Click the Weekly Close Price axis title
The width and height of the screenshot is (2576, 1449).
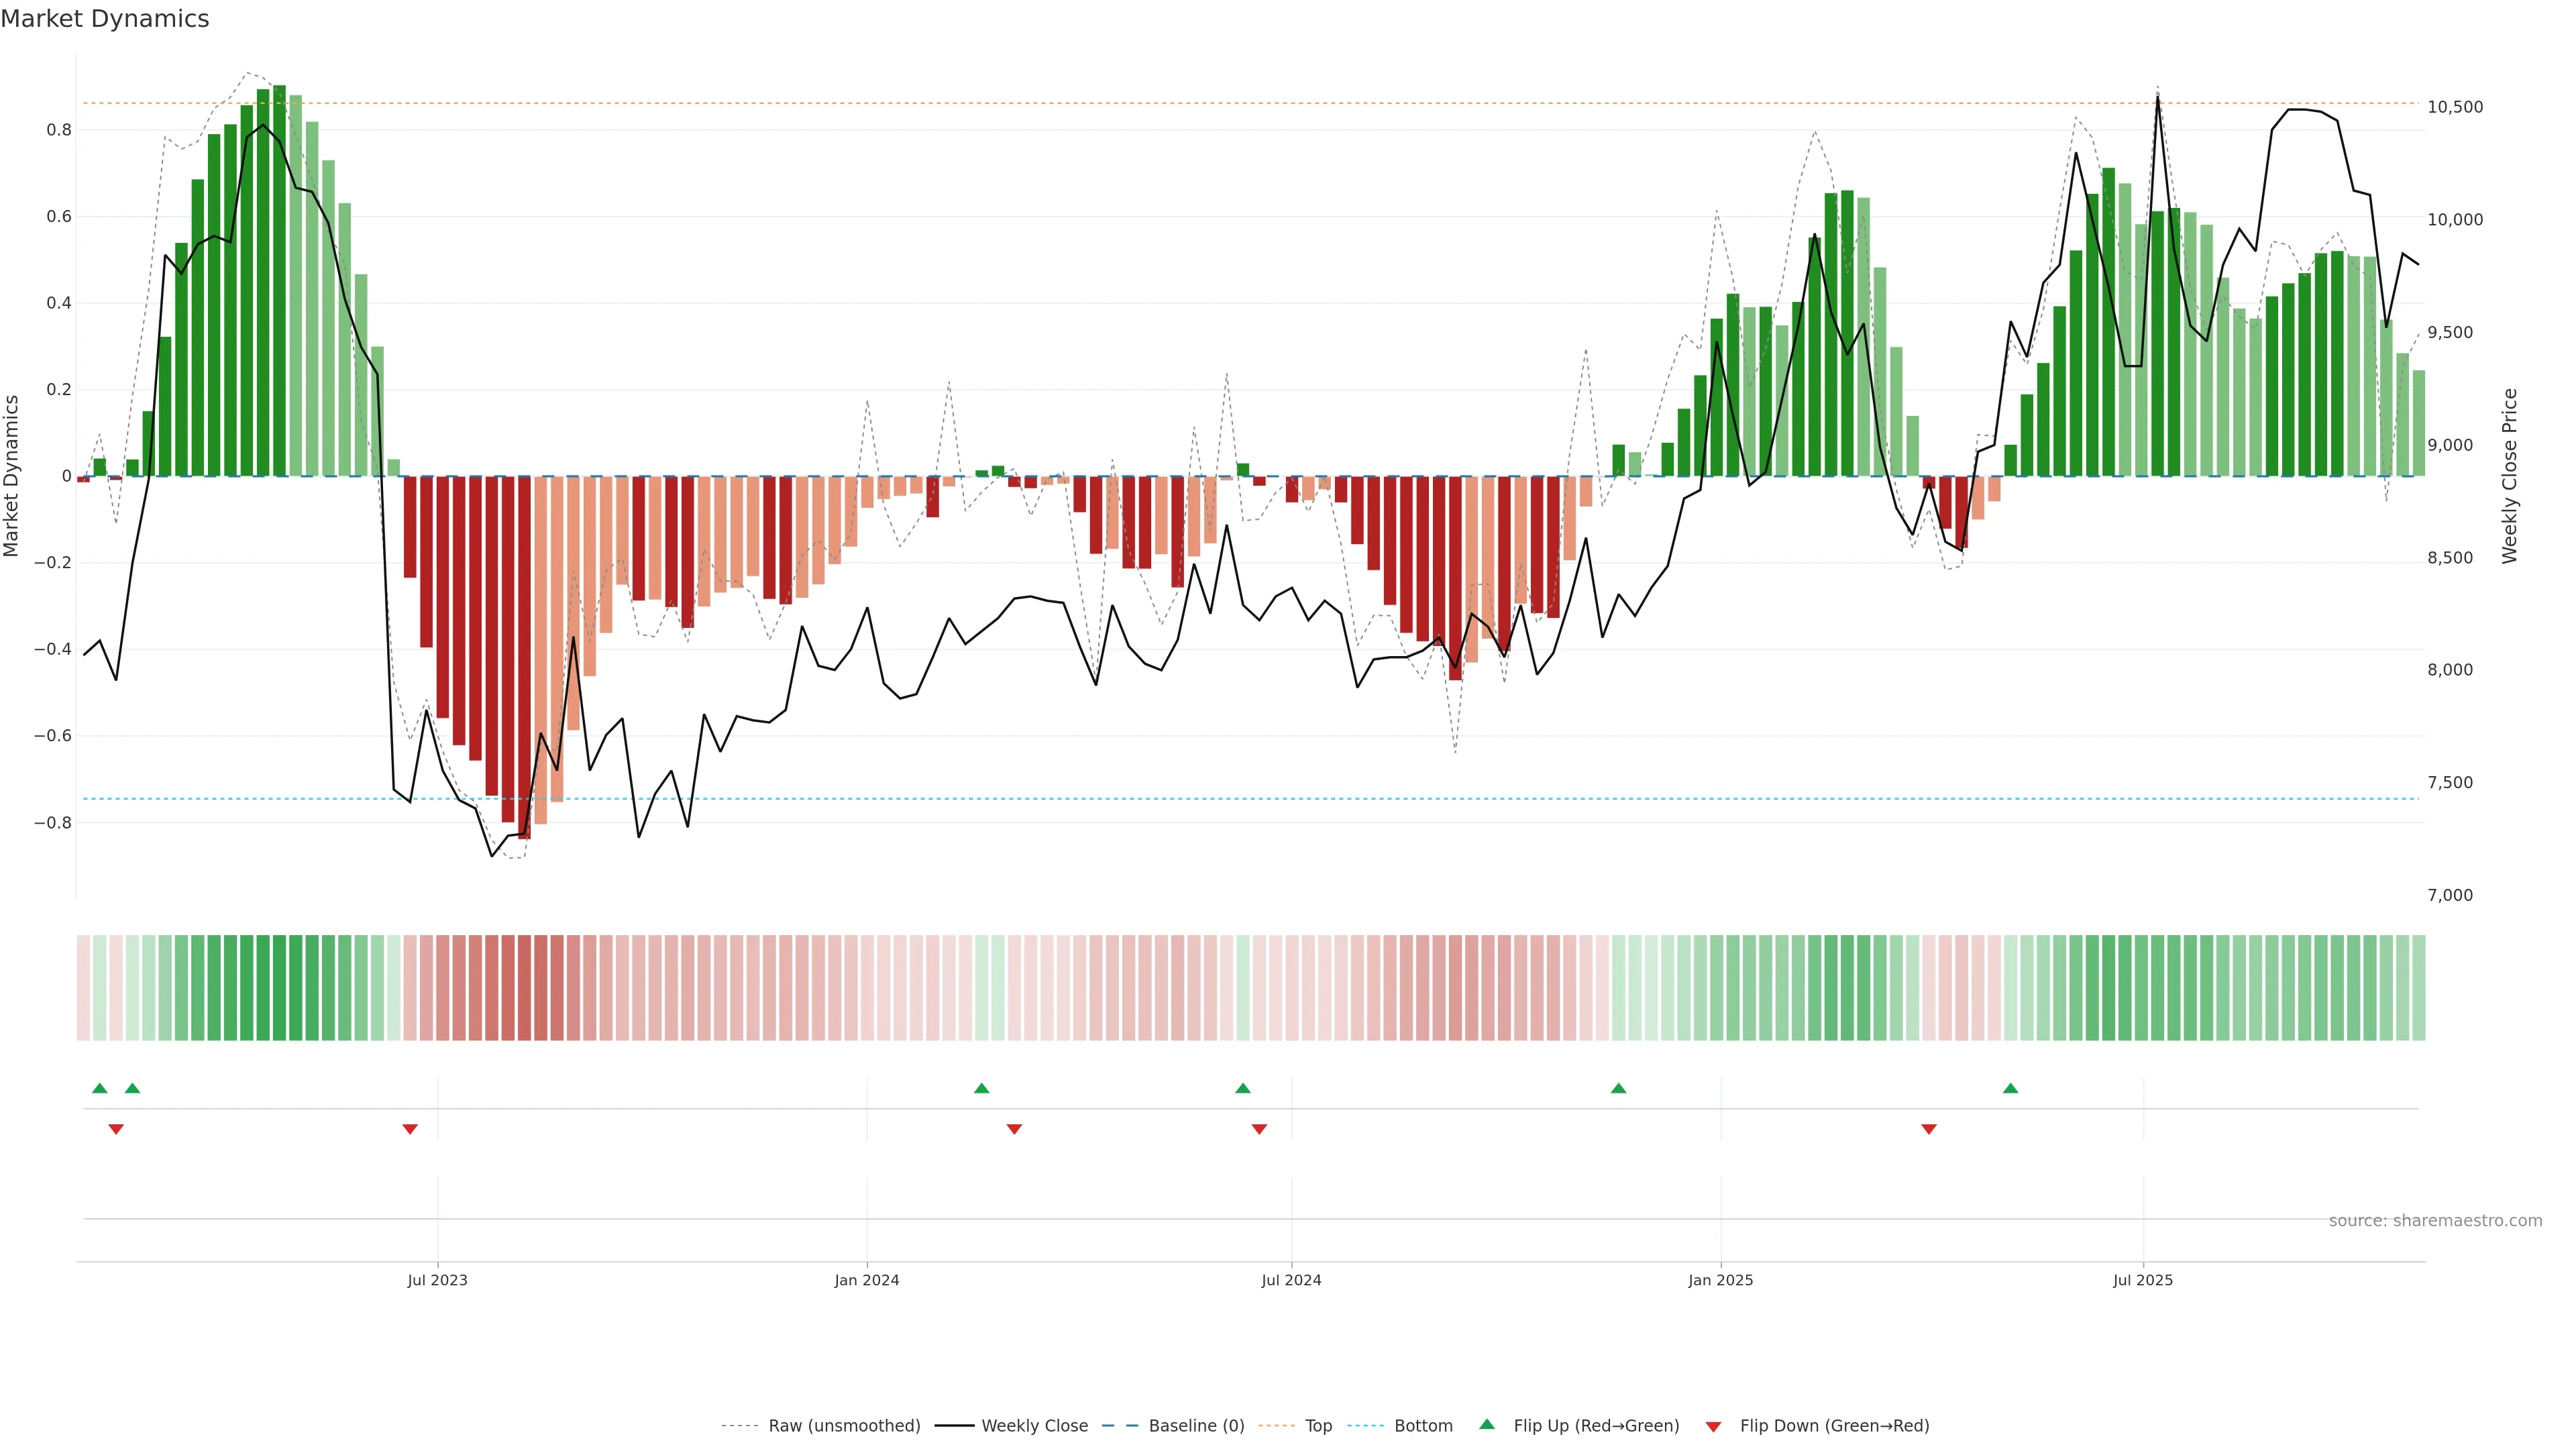tap(2509, 476)
